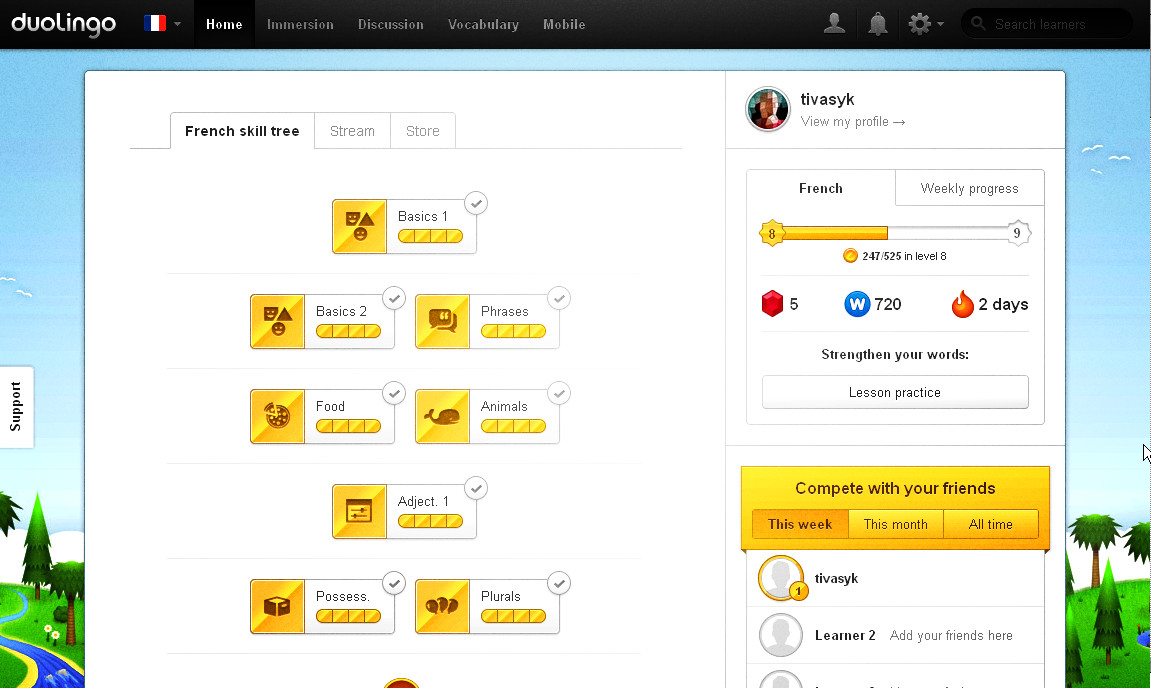Switch to the Store tab

(423, 131)
